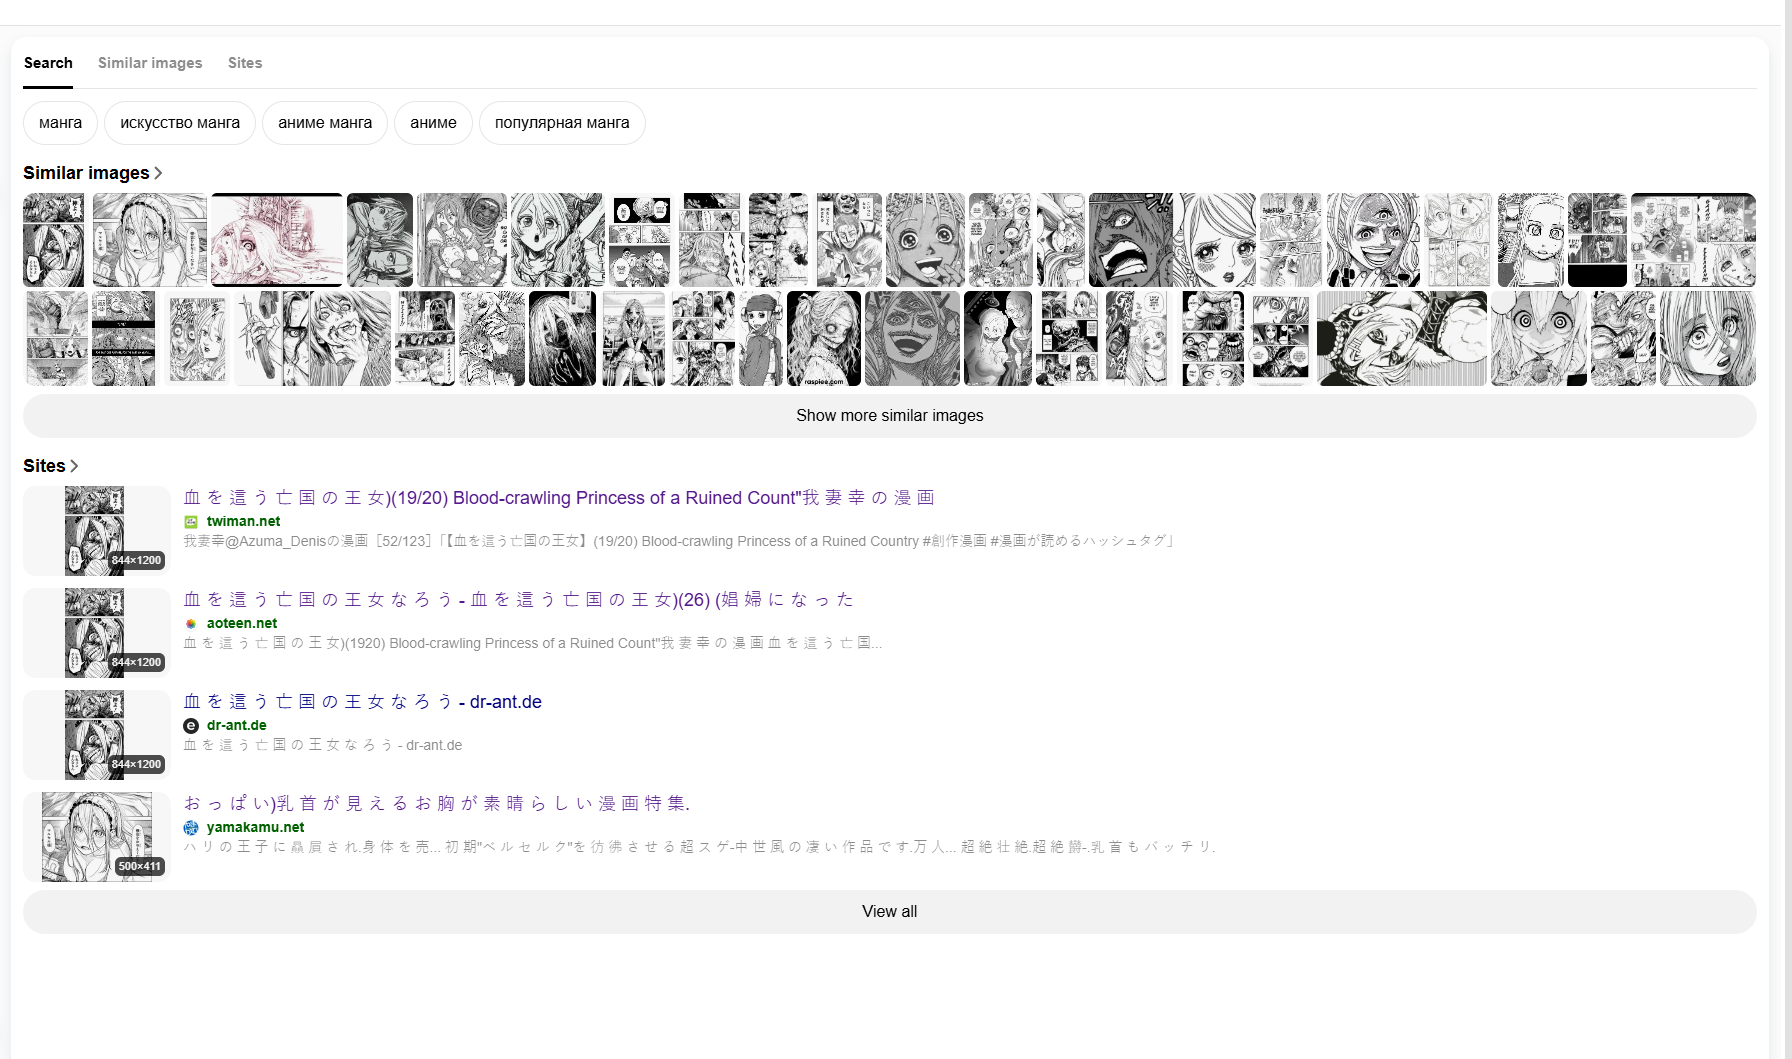
Task: Open the (19/20) Blood-crawling Princess result title
Action: point(559,498)
